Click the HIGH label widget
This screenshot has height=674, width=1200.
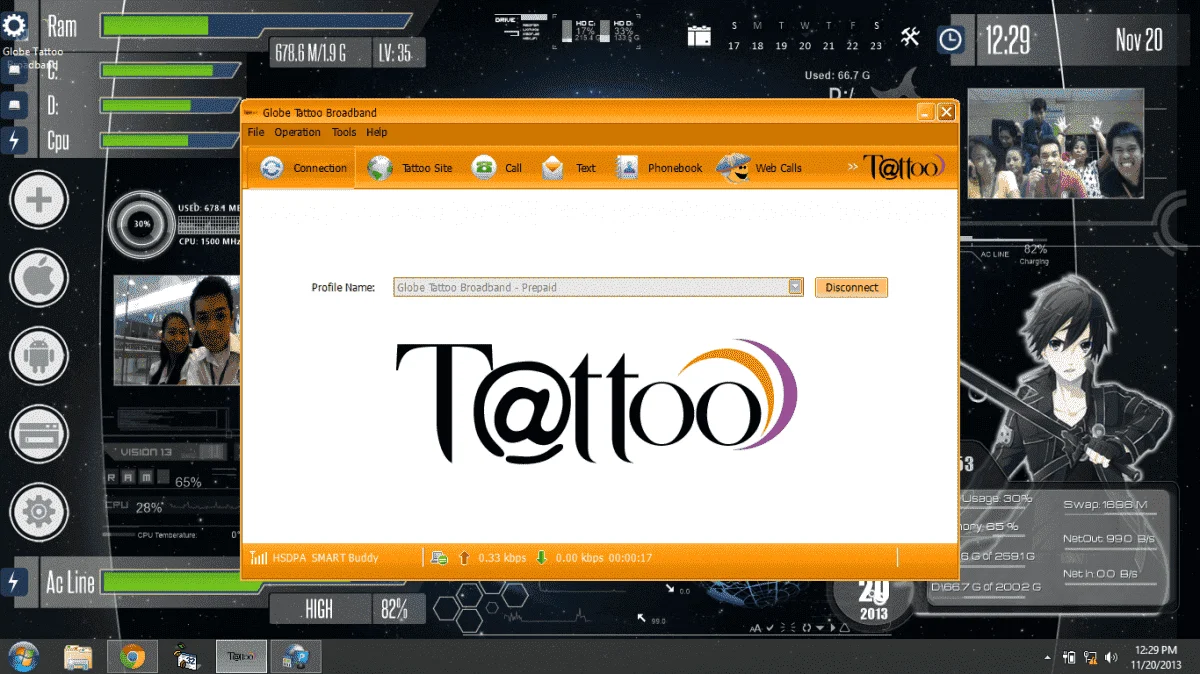(x=319, y=609)
